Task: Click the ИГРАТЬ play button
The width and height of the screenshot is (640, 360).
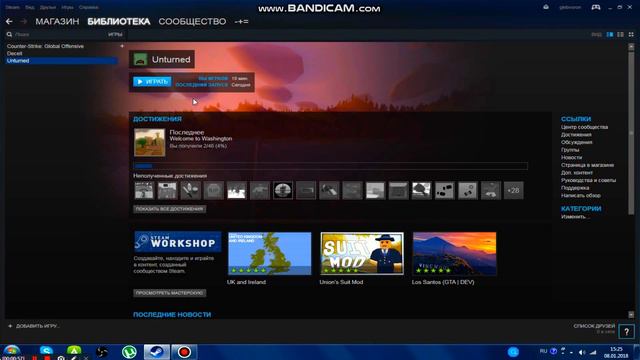Action: click(x=152, y=82)
